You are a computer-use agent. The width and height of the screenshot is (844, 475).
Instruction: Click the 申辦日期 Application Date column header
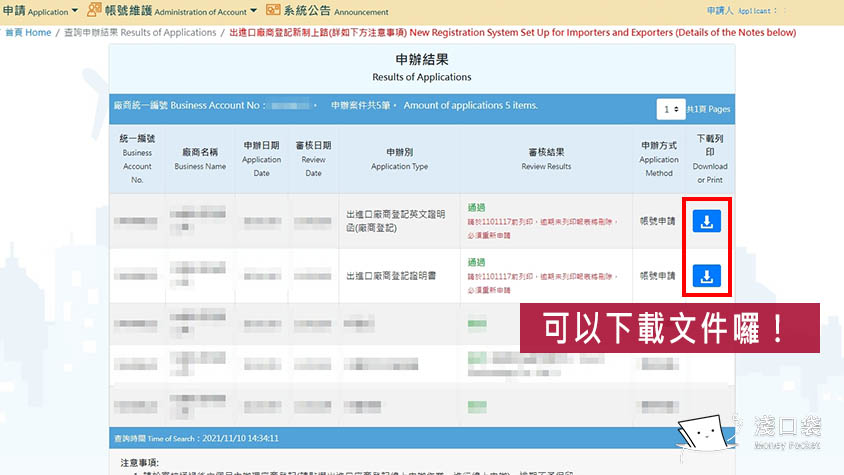[x=261, y=159]
